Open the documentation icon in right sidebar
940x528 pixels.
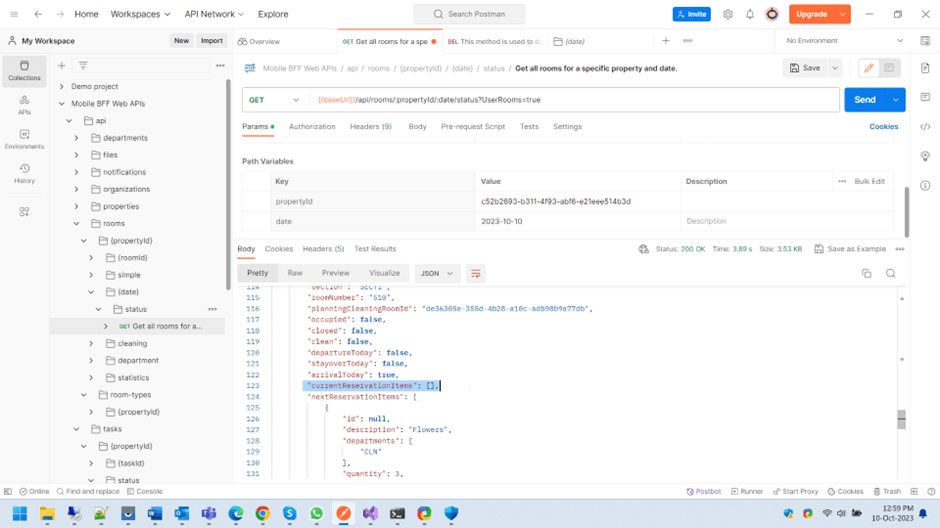click(x=925, y=68)
